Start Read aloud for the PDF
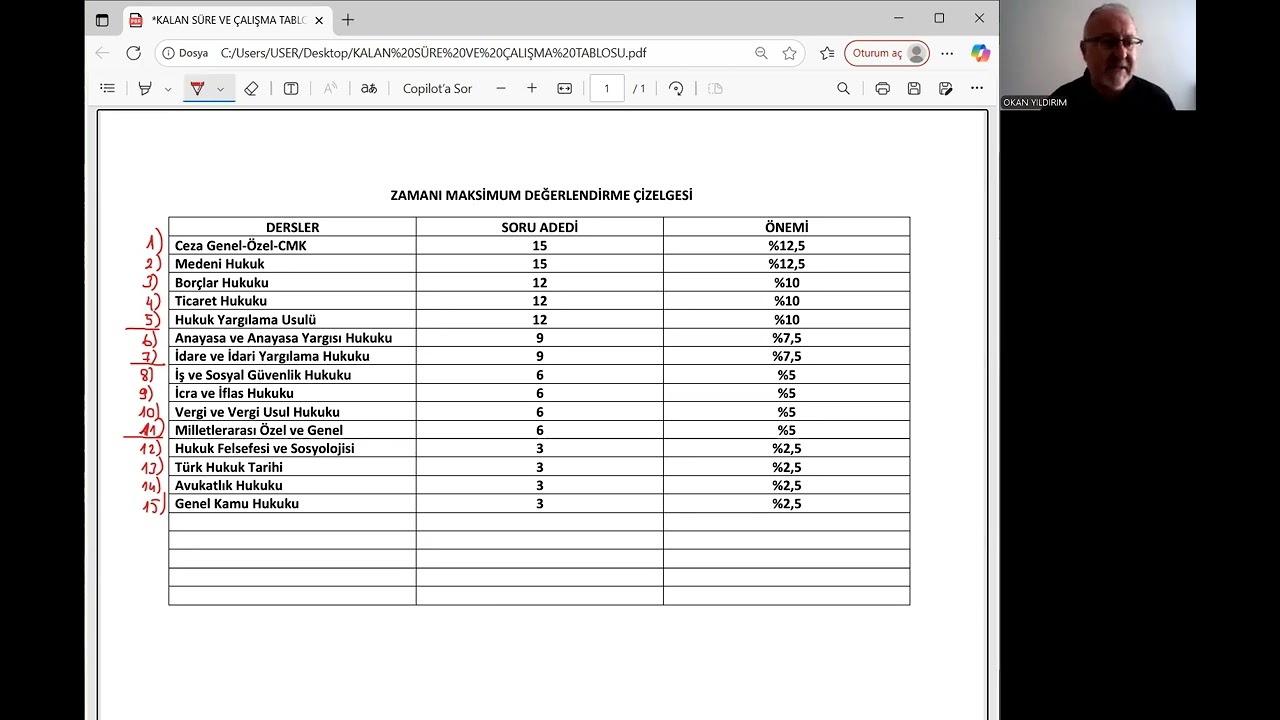Image resolution: width=1280 pixels, height=720 pixels. click(x=330, y=89)
